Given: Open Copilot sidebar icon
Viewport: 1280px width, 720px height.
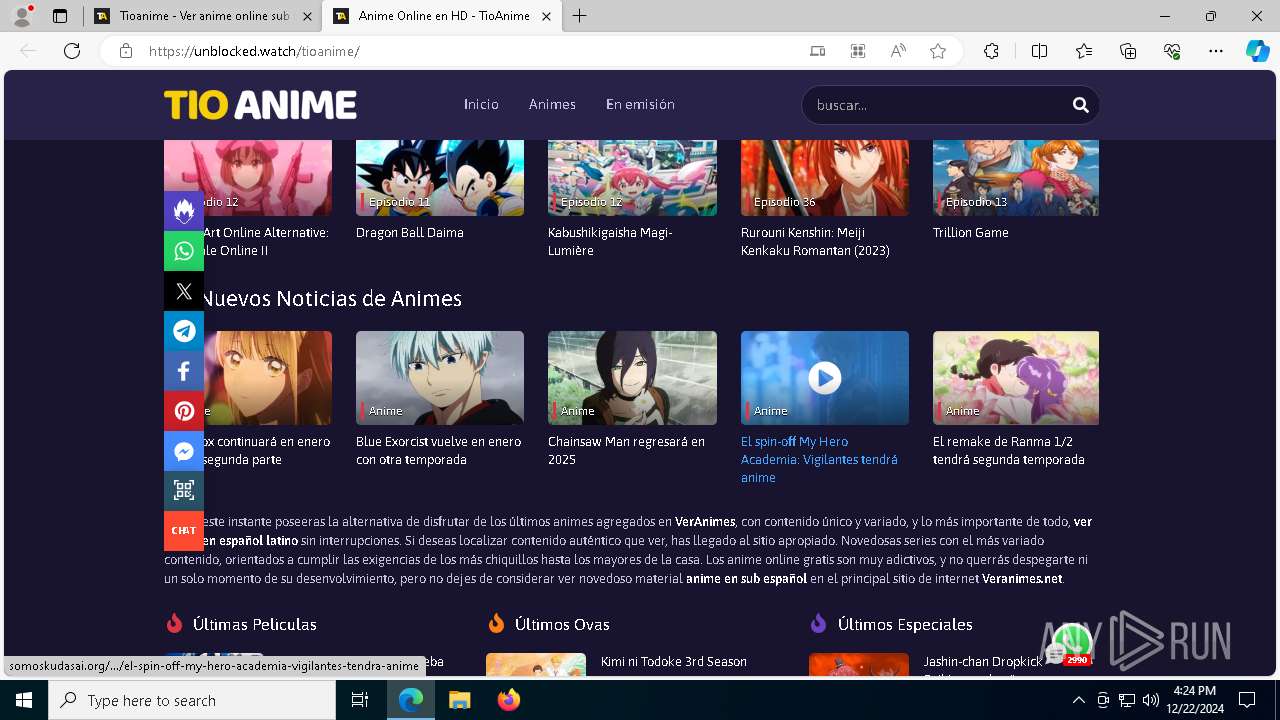Looking at the screenshot, I should coord(1257,51).
